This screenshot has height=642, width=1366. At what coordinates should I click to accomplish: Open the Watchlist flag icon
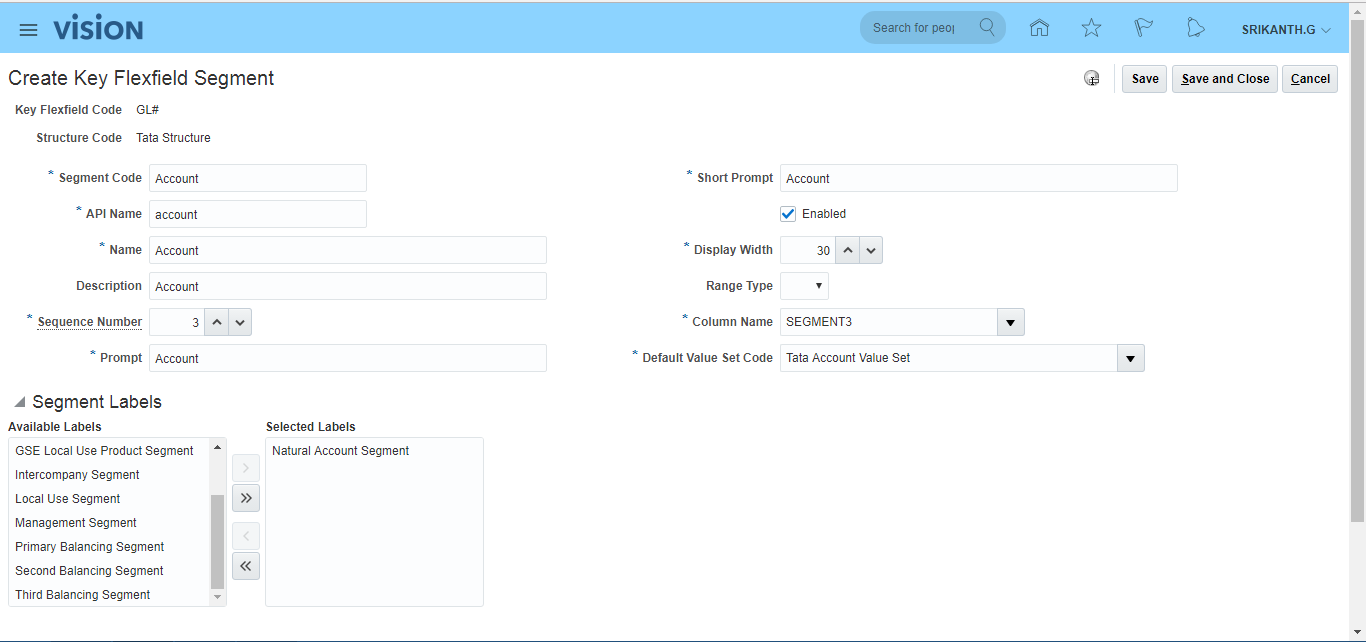point(1143,28)
